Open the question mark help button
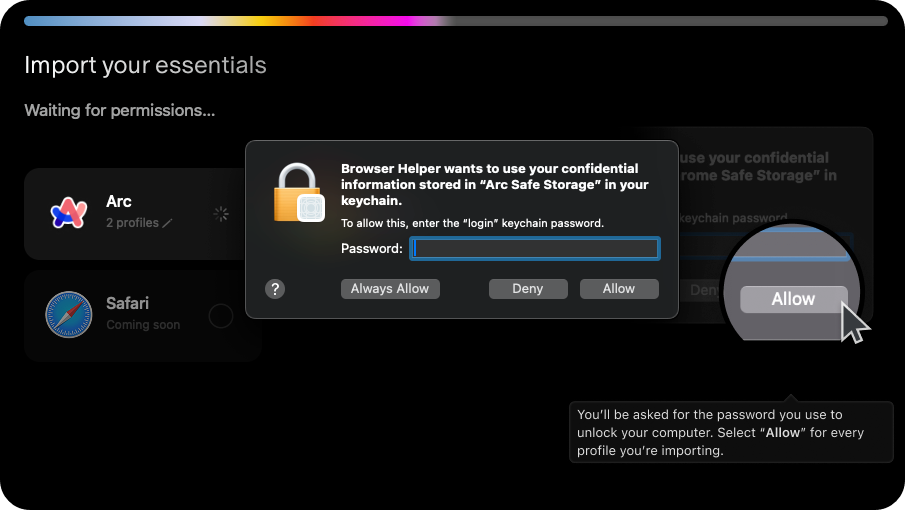The image size is (905, 510). click(275, 289)
